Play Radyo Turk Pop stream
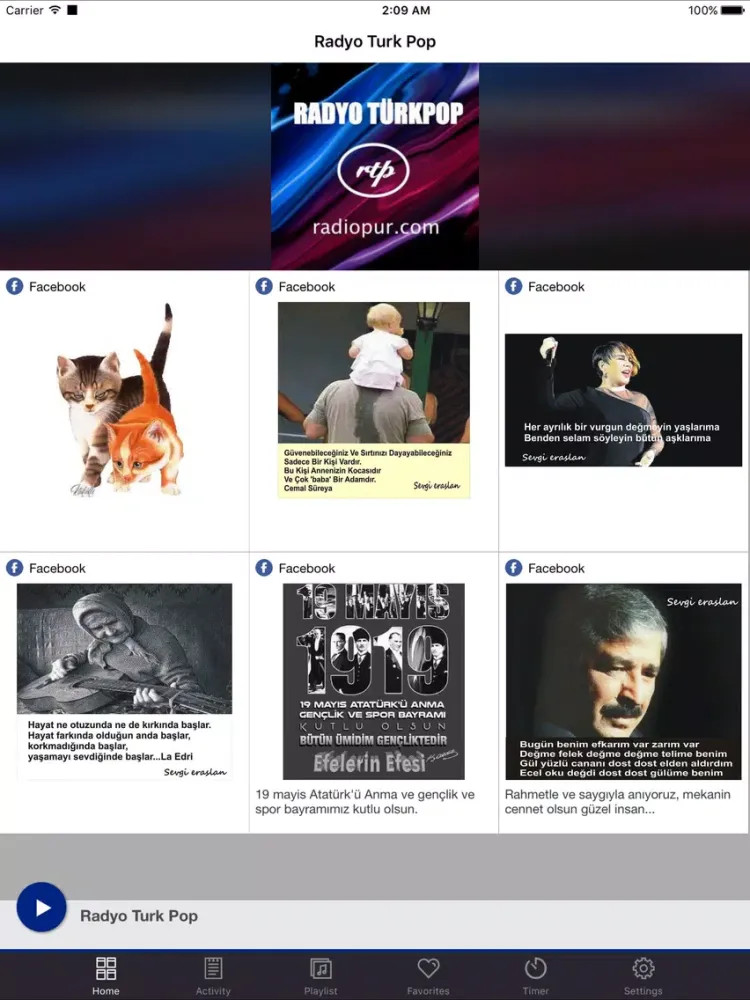The height and width of the screenshot is (1000, 750). 41,907
